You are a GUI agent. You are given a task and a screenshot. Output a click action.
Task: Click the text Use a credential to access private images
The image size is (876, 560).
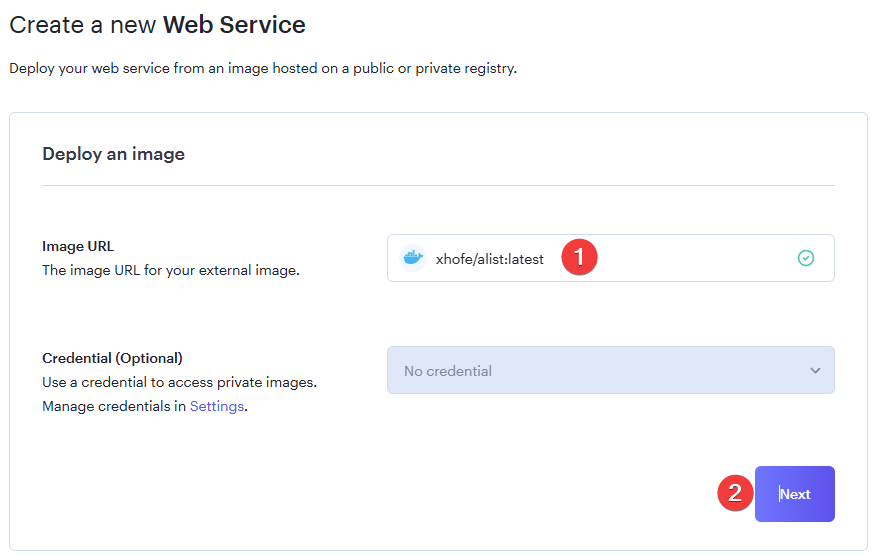pyautogui.click(x=179, y=382)
